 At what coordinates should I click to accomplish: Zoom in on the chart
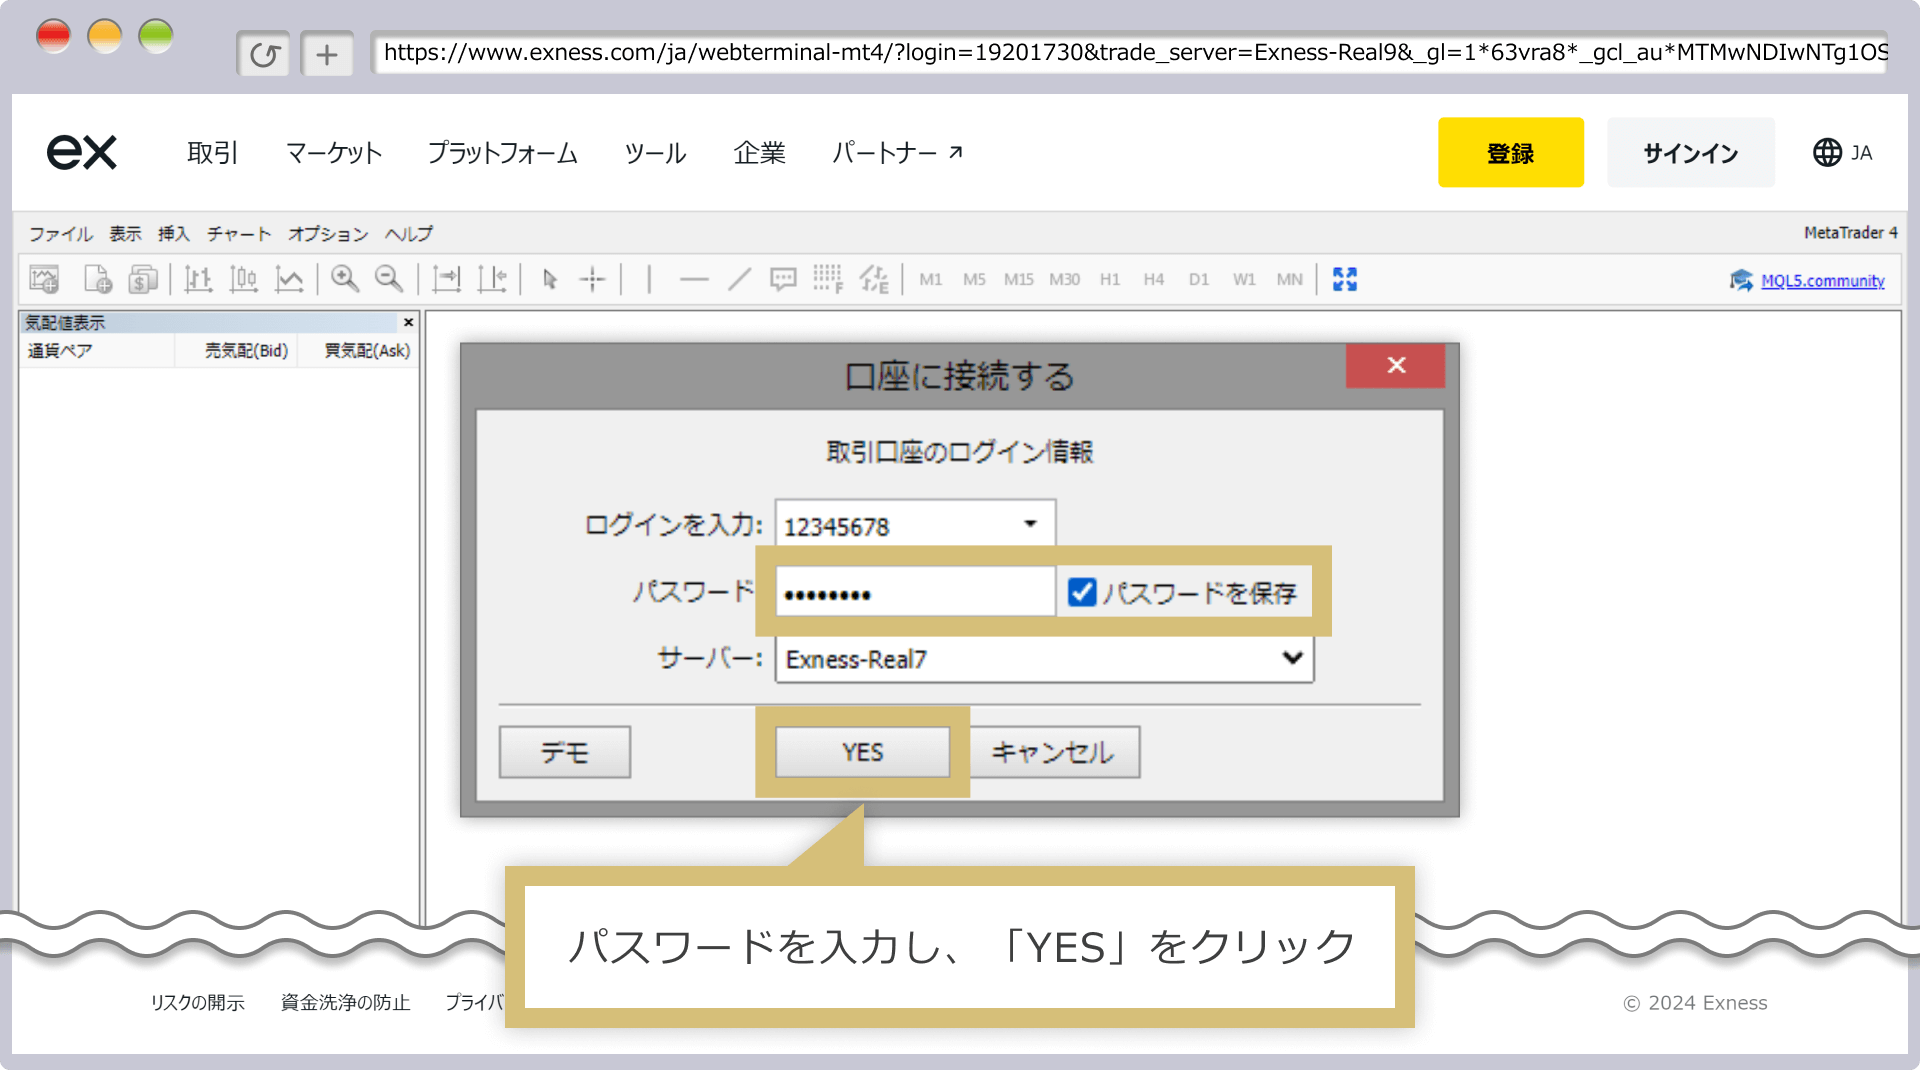click(345, 279)
